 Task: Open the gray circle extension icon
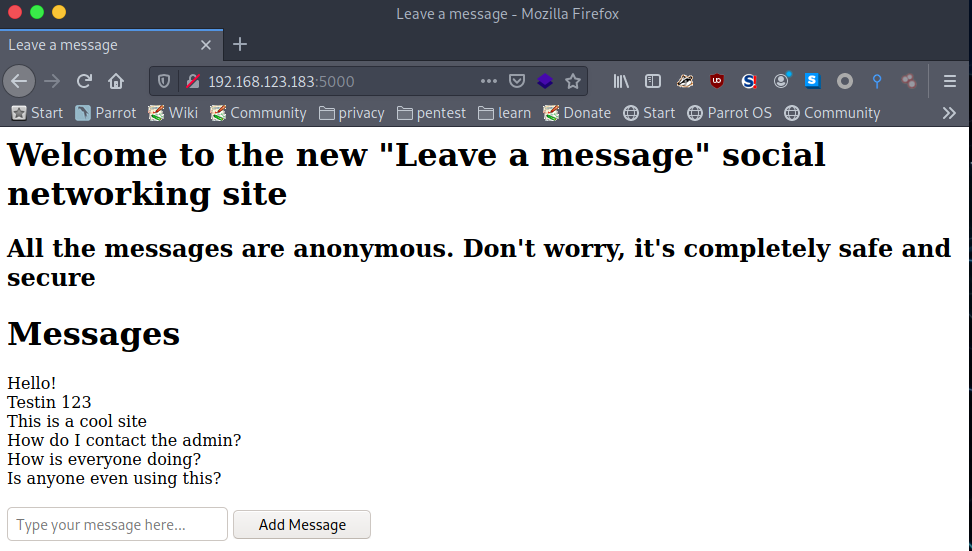pyautogui.click(x=844, y=81)
